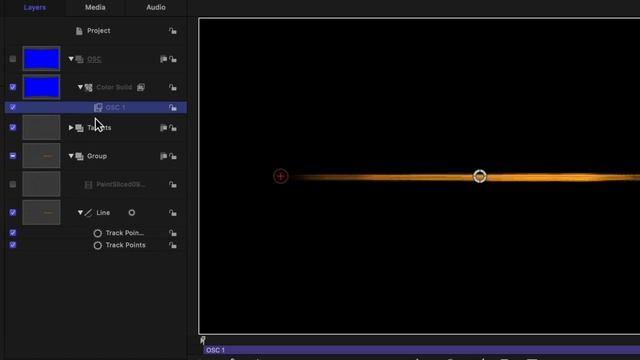Click the playhead marker below canvas

click(x=203, y=340)
